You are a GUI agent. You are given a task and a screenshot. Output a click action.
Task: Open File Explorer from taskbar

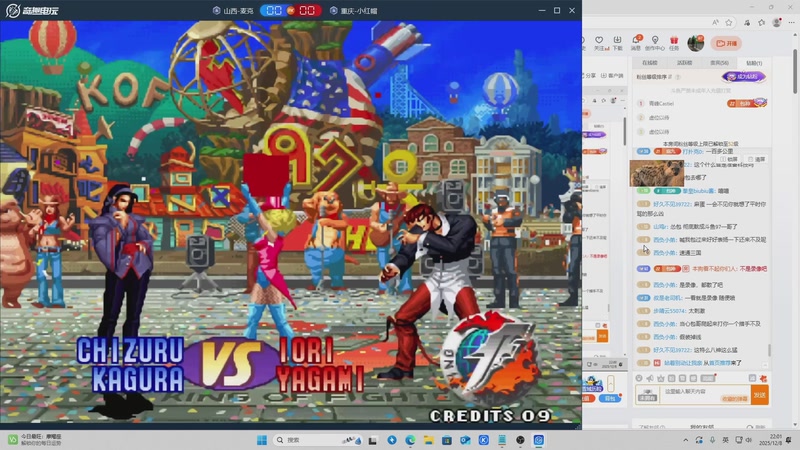(x=429, y=440)
